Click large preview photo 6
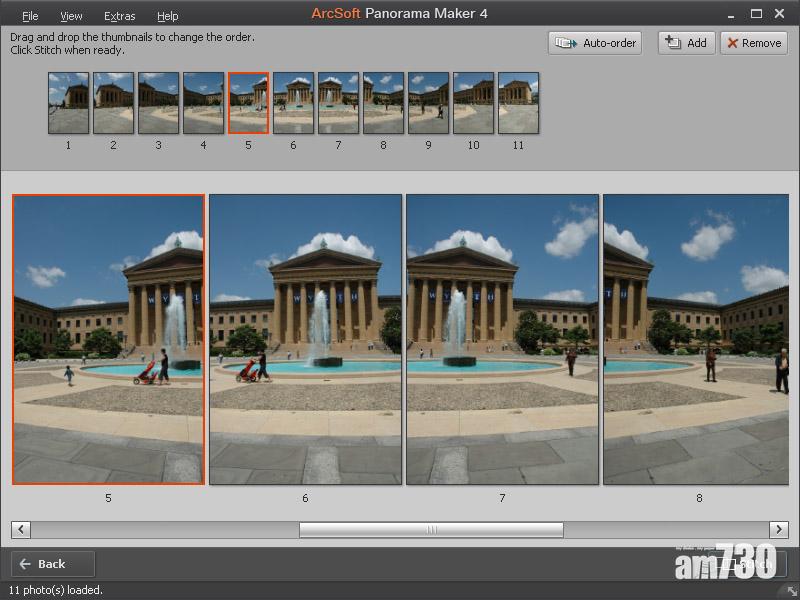 [x=305, y=339]
